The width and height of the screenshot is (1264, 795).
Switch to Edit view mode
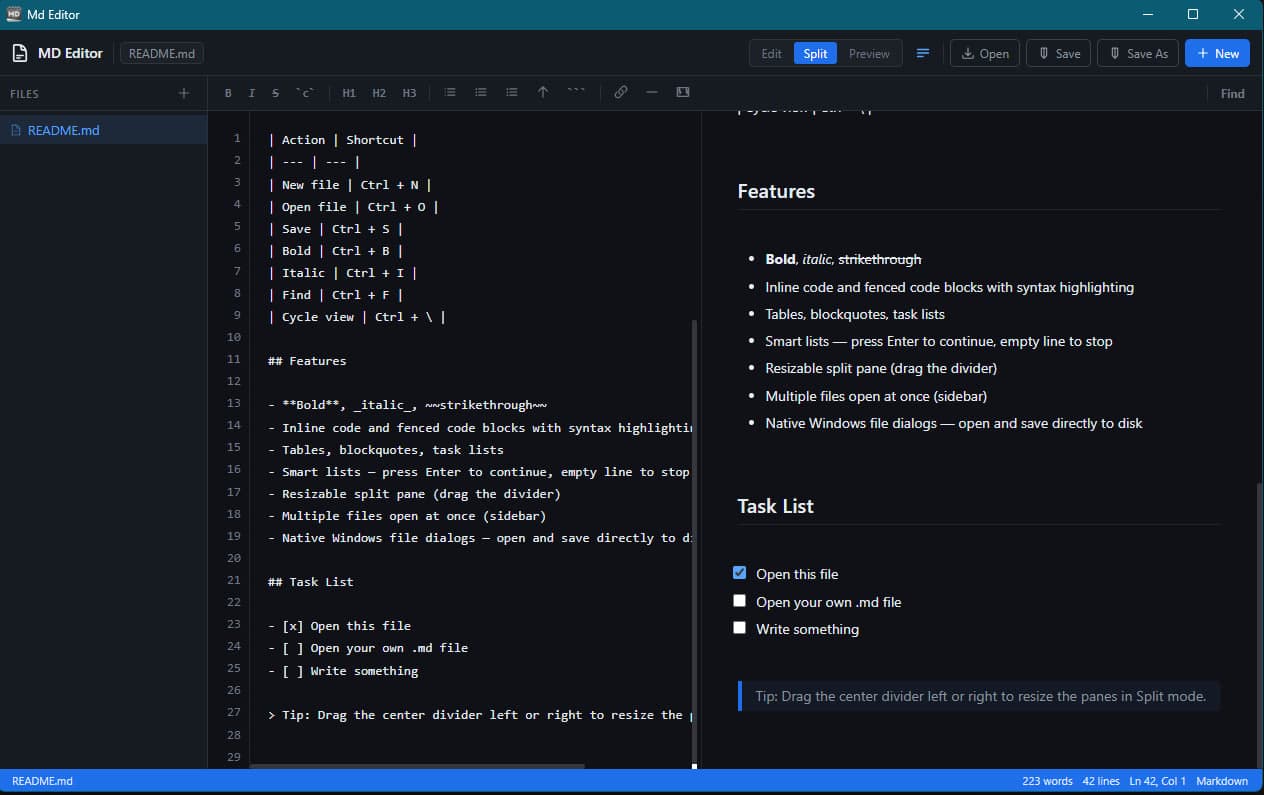pyautogui.click(x=771, y=54)
